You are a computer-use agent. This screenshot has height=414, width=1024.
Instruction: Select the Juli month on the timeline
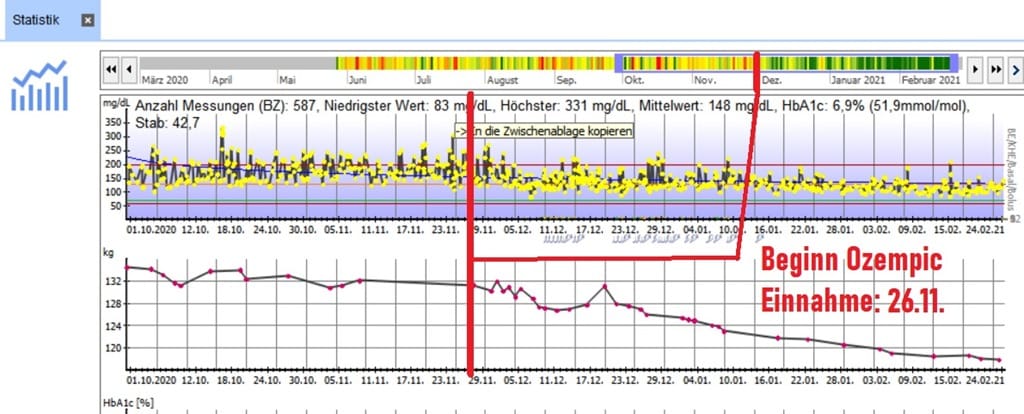pyautogui.click(x=423, y=80)
